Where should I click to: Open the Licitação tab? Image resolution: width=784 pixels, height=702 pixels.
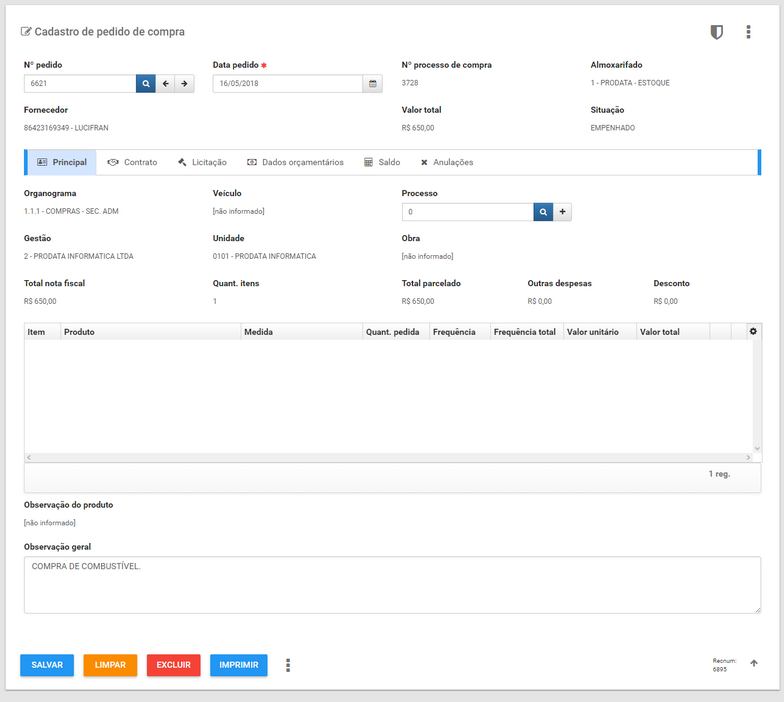(202, 162)
